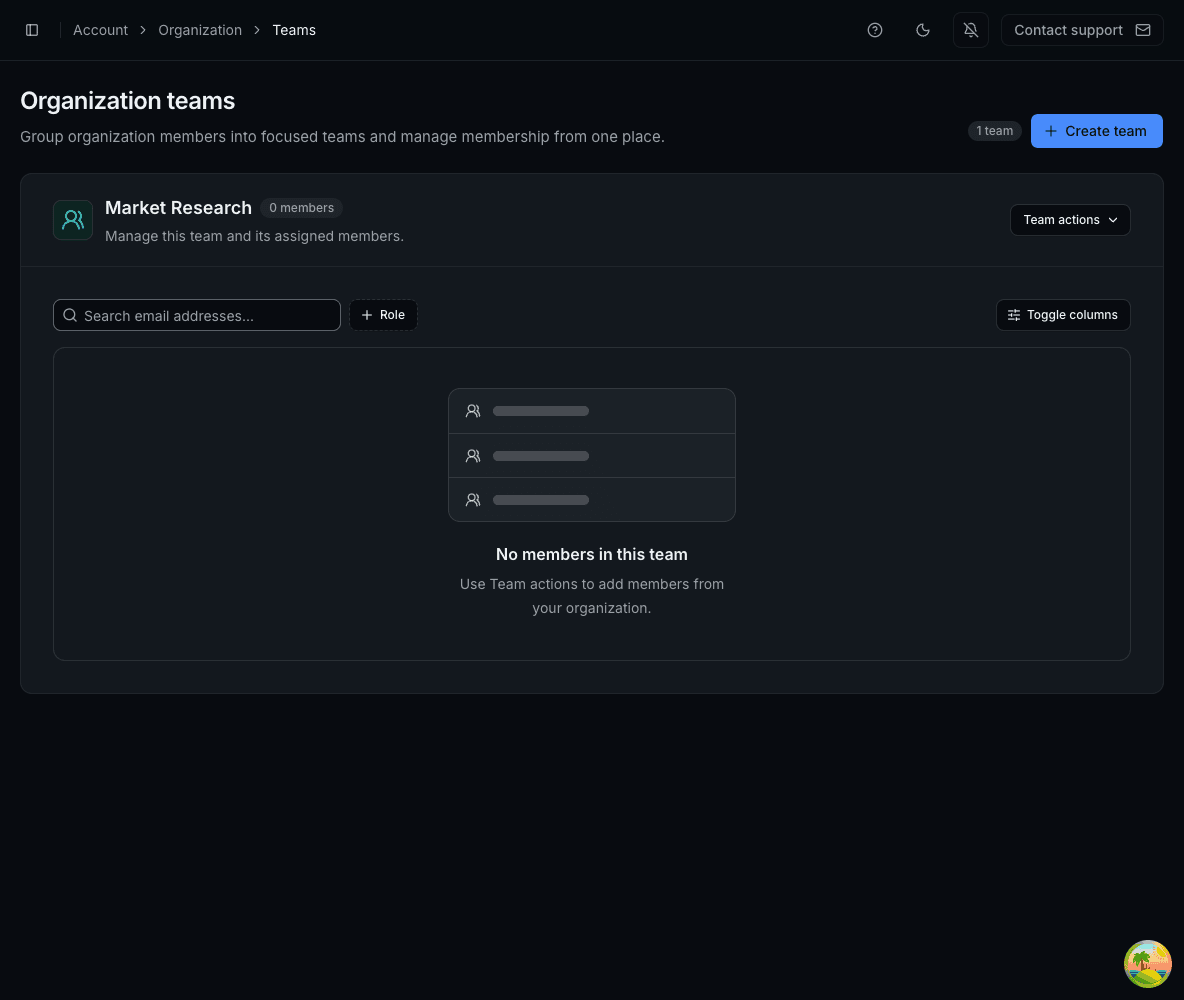The width and height of the screenshot is (1184, 1000).
Task: Click the search magnifier icon
Action: [70, 315]
